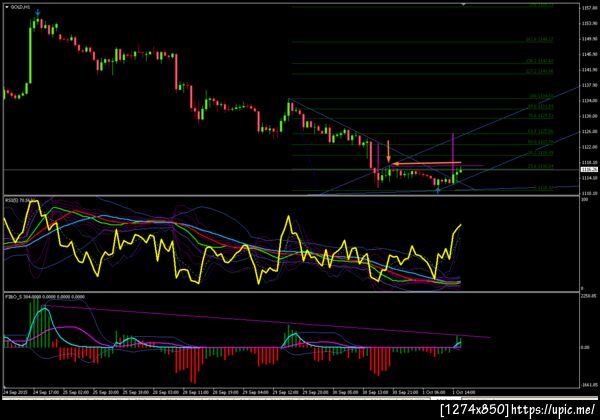Screen dimensions: 600x420
Task: Select the yellow RSI line at its latest peak
Action: [x=460, y=225]
